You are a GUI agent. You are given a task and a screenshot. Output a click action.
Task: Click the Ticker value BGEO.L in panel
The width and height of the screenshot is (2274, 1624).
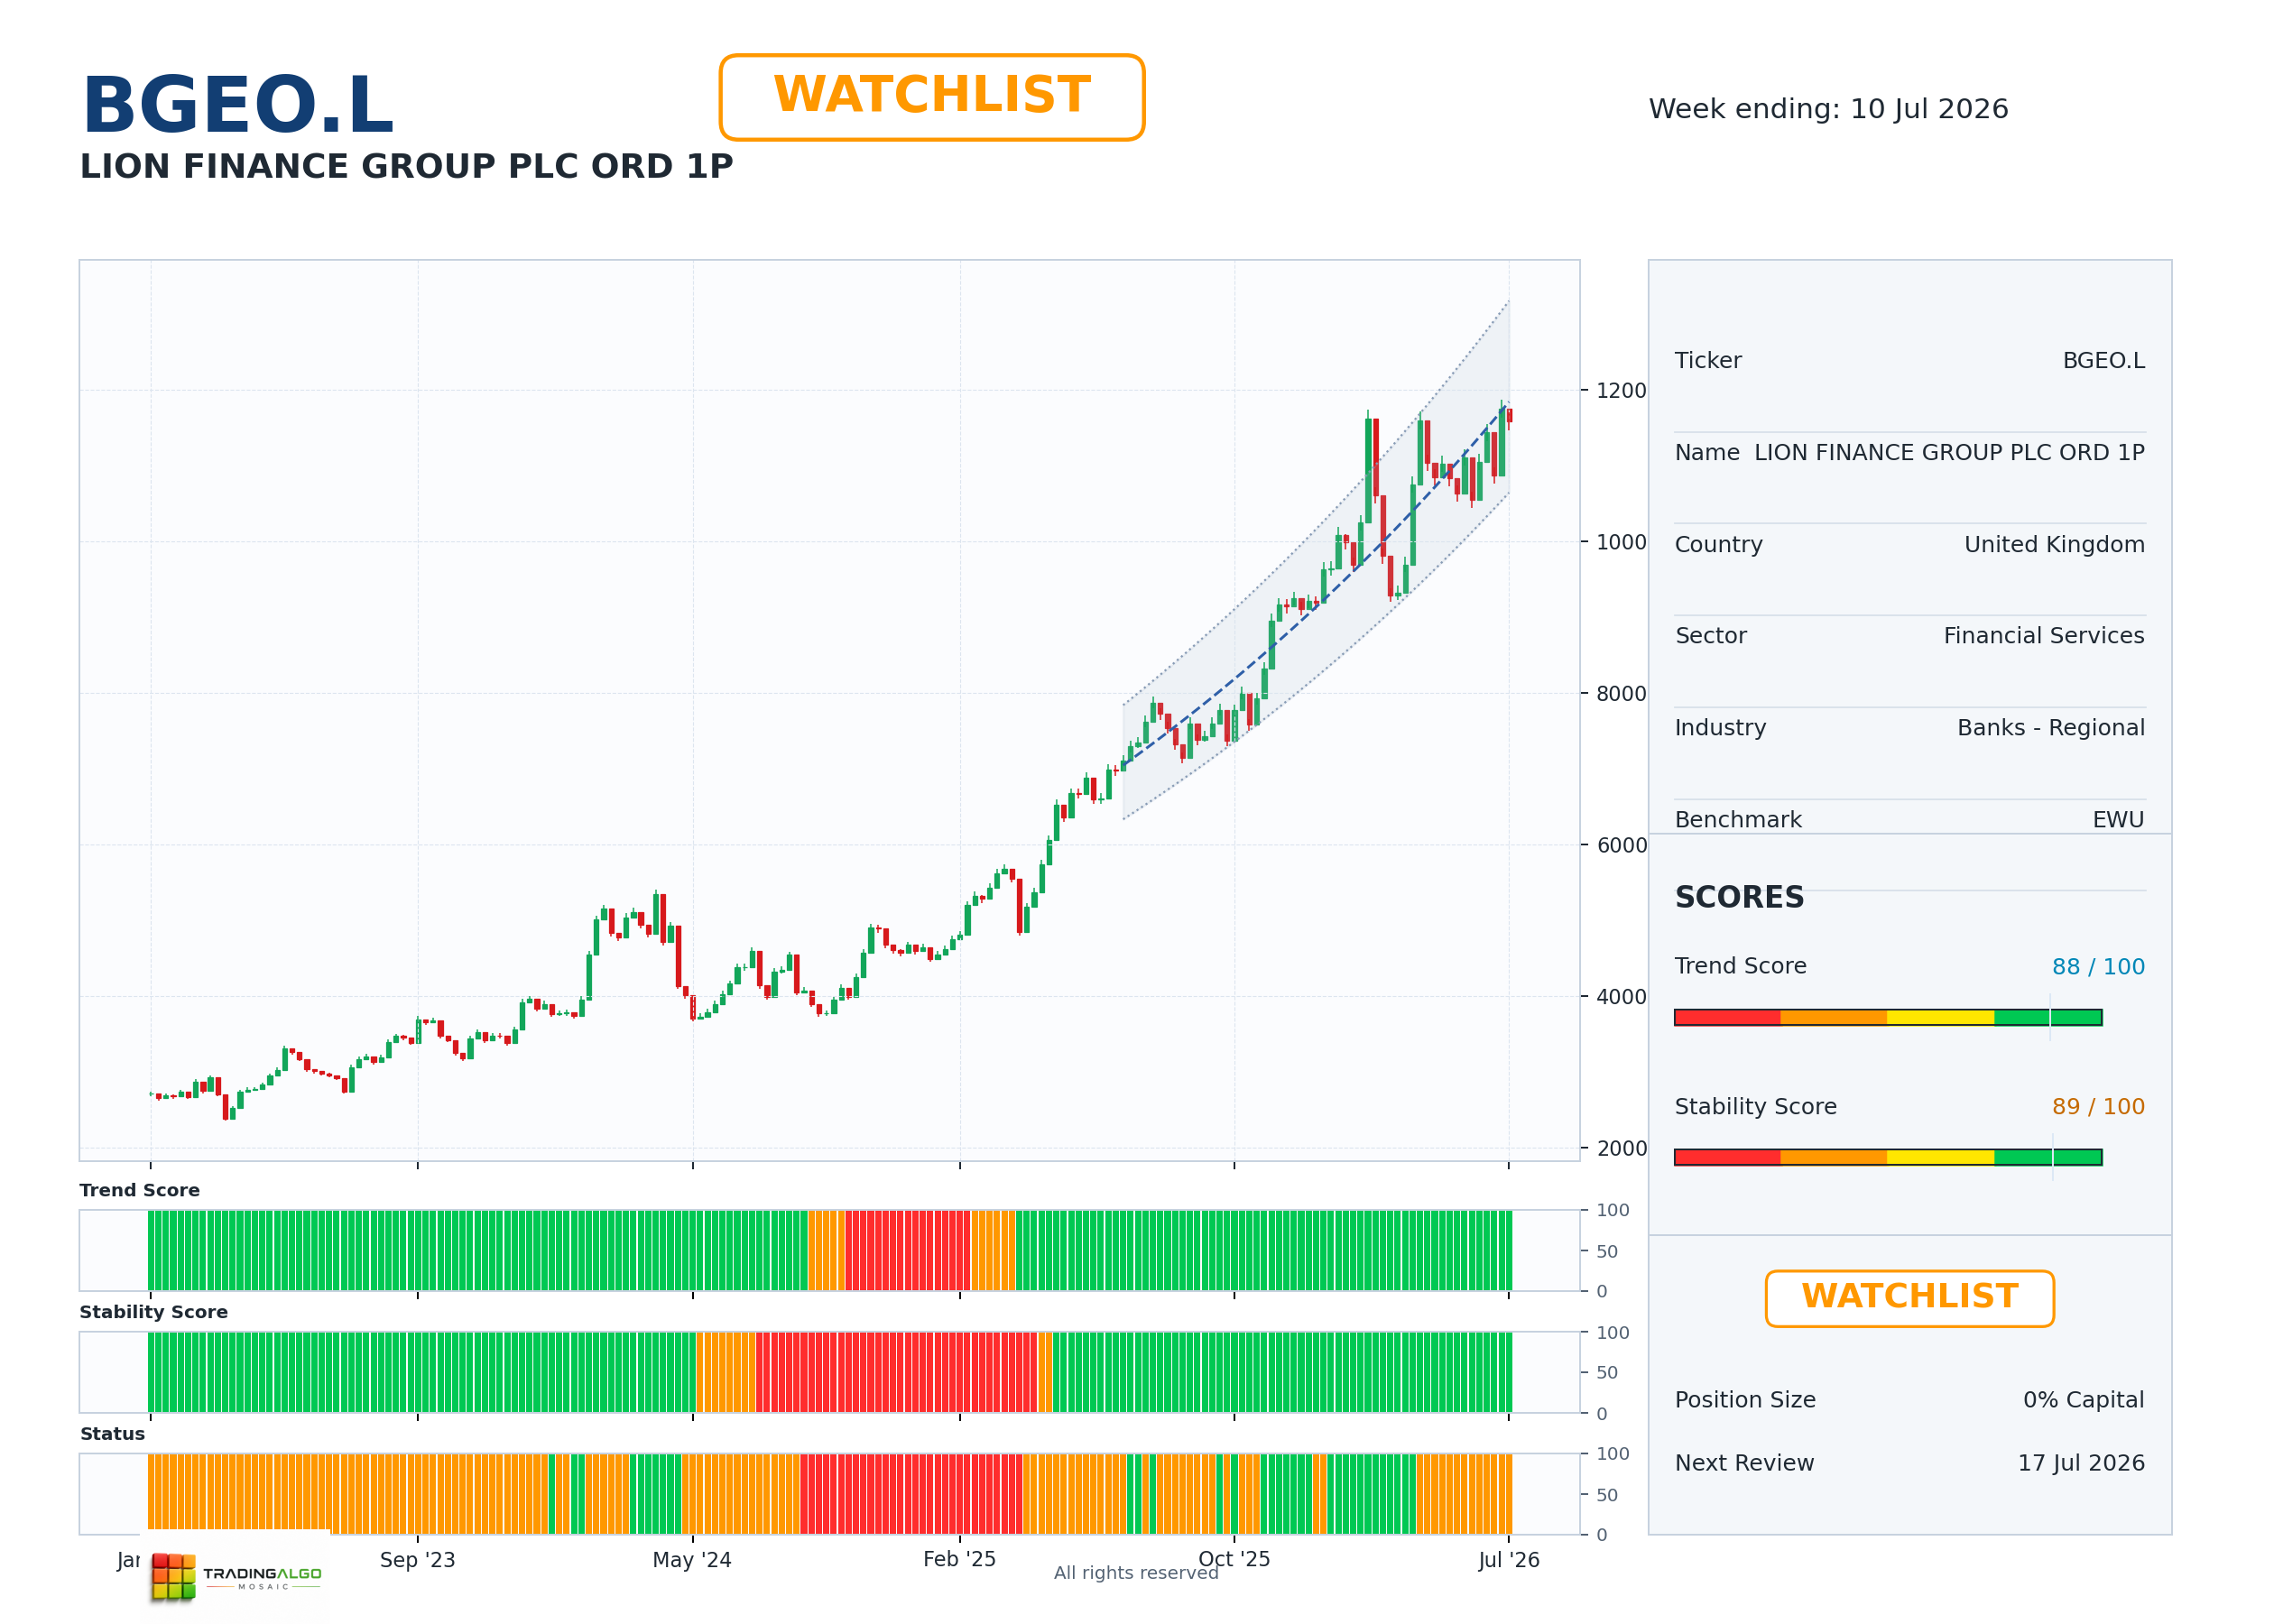(x=2103, y=360)
